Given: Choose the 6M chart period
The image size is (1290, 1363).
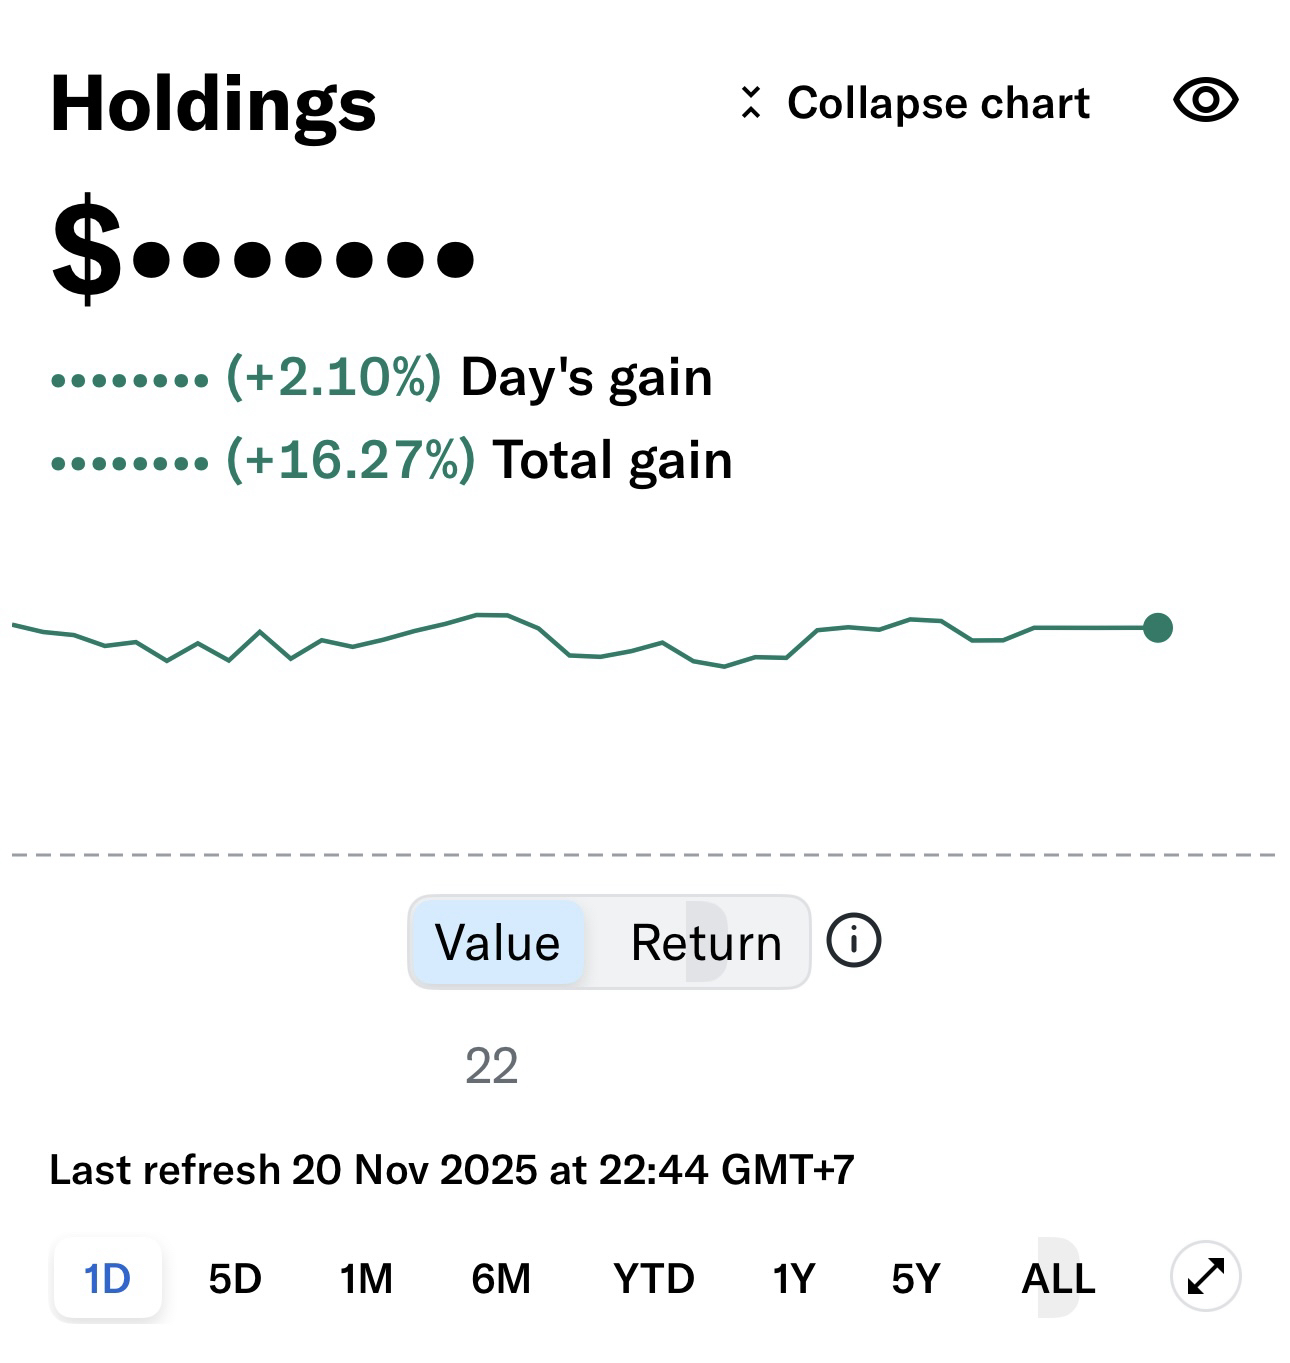Looking at the screenshot, I should coord(501,1278).
